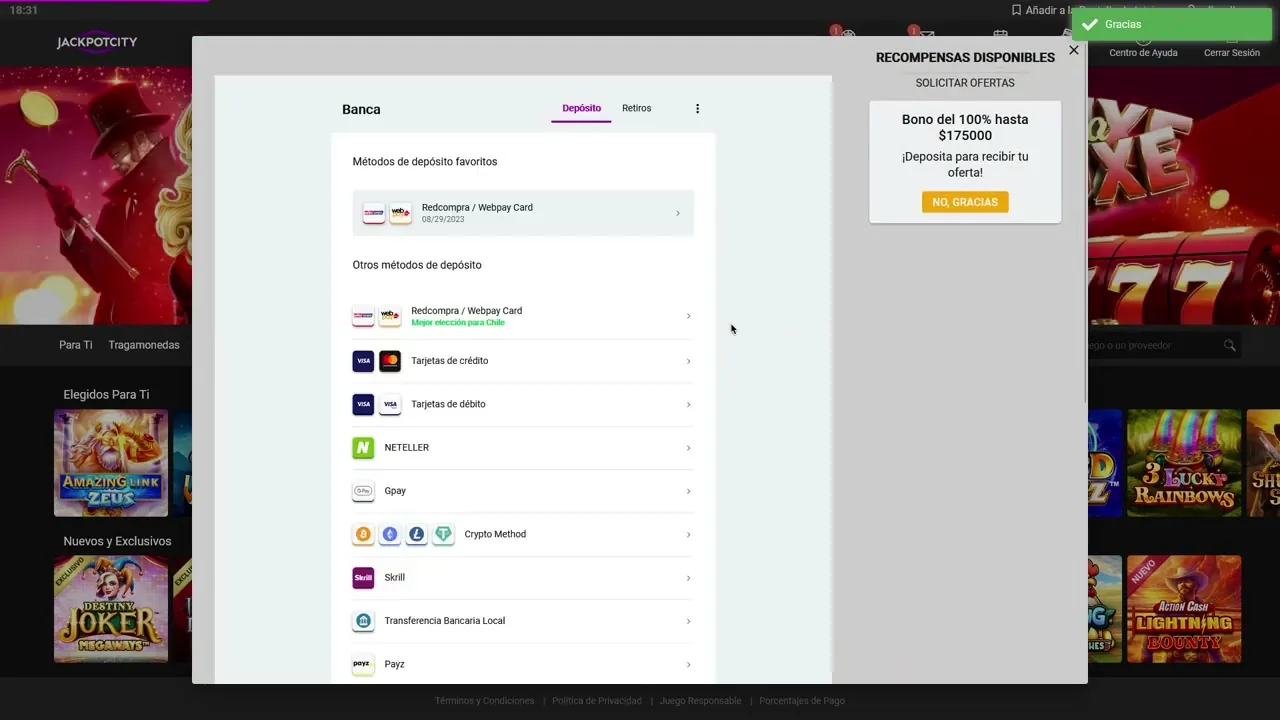This screenshot has height=720, width=1280.
Task: Click the Bitcoin icon in Crypto Method
Action: (x=363, y=534)
